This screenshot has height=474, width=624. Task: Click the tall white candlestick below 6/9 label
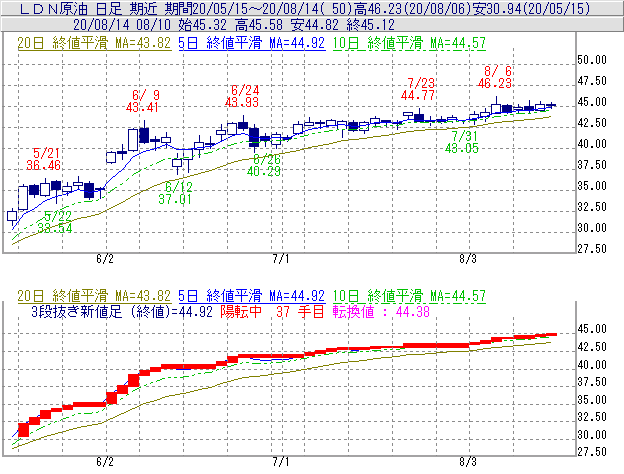click(133, 140)
